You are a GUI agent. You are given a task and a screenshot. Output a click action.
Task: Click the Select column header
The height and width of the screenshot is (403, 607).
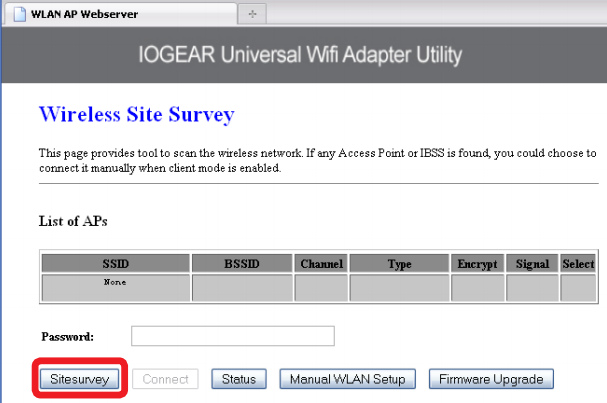578,264
